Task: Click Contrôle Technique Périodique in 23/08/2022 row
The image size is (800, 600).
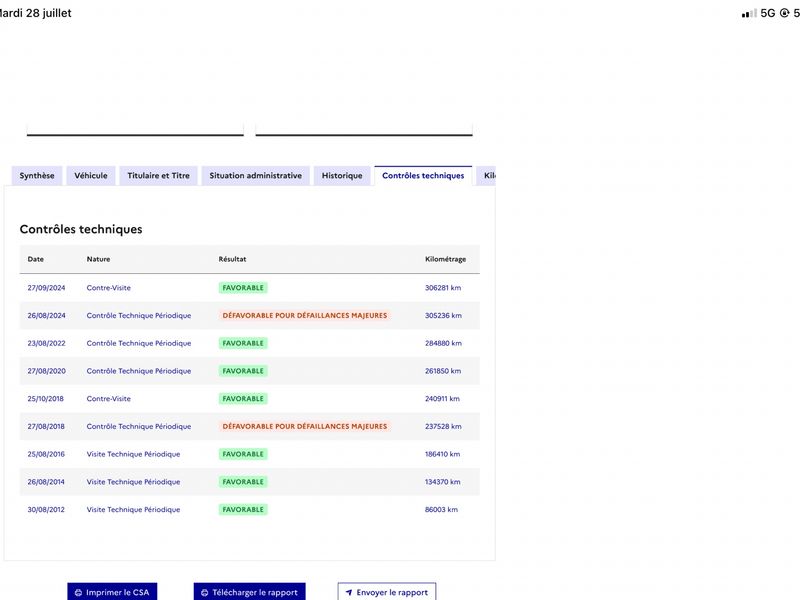Action: [x=139, y=343]
